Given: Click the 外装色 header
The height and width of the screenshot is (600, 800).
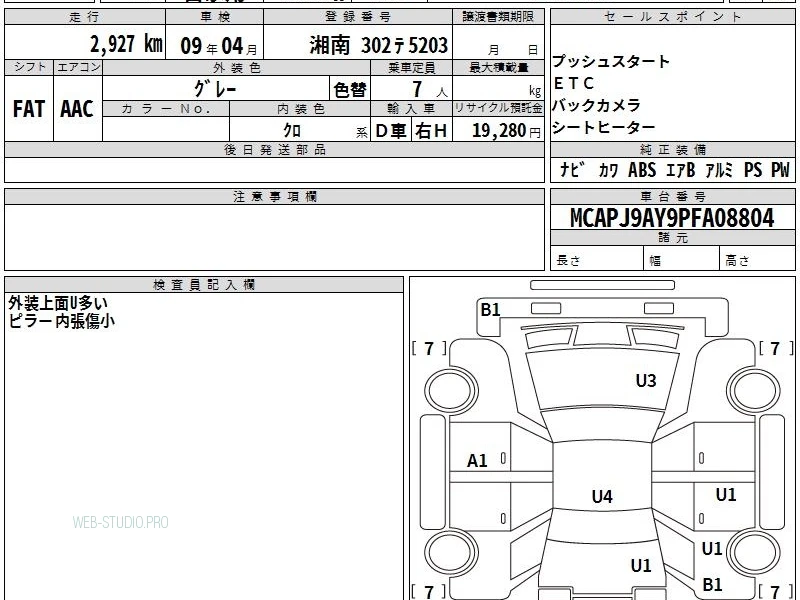Looking at the screenshot, I should tap(237, 67).
